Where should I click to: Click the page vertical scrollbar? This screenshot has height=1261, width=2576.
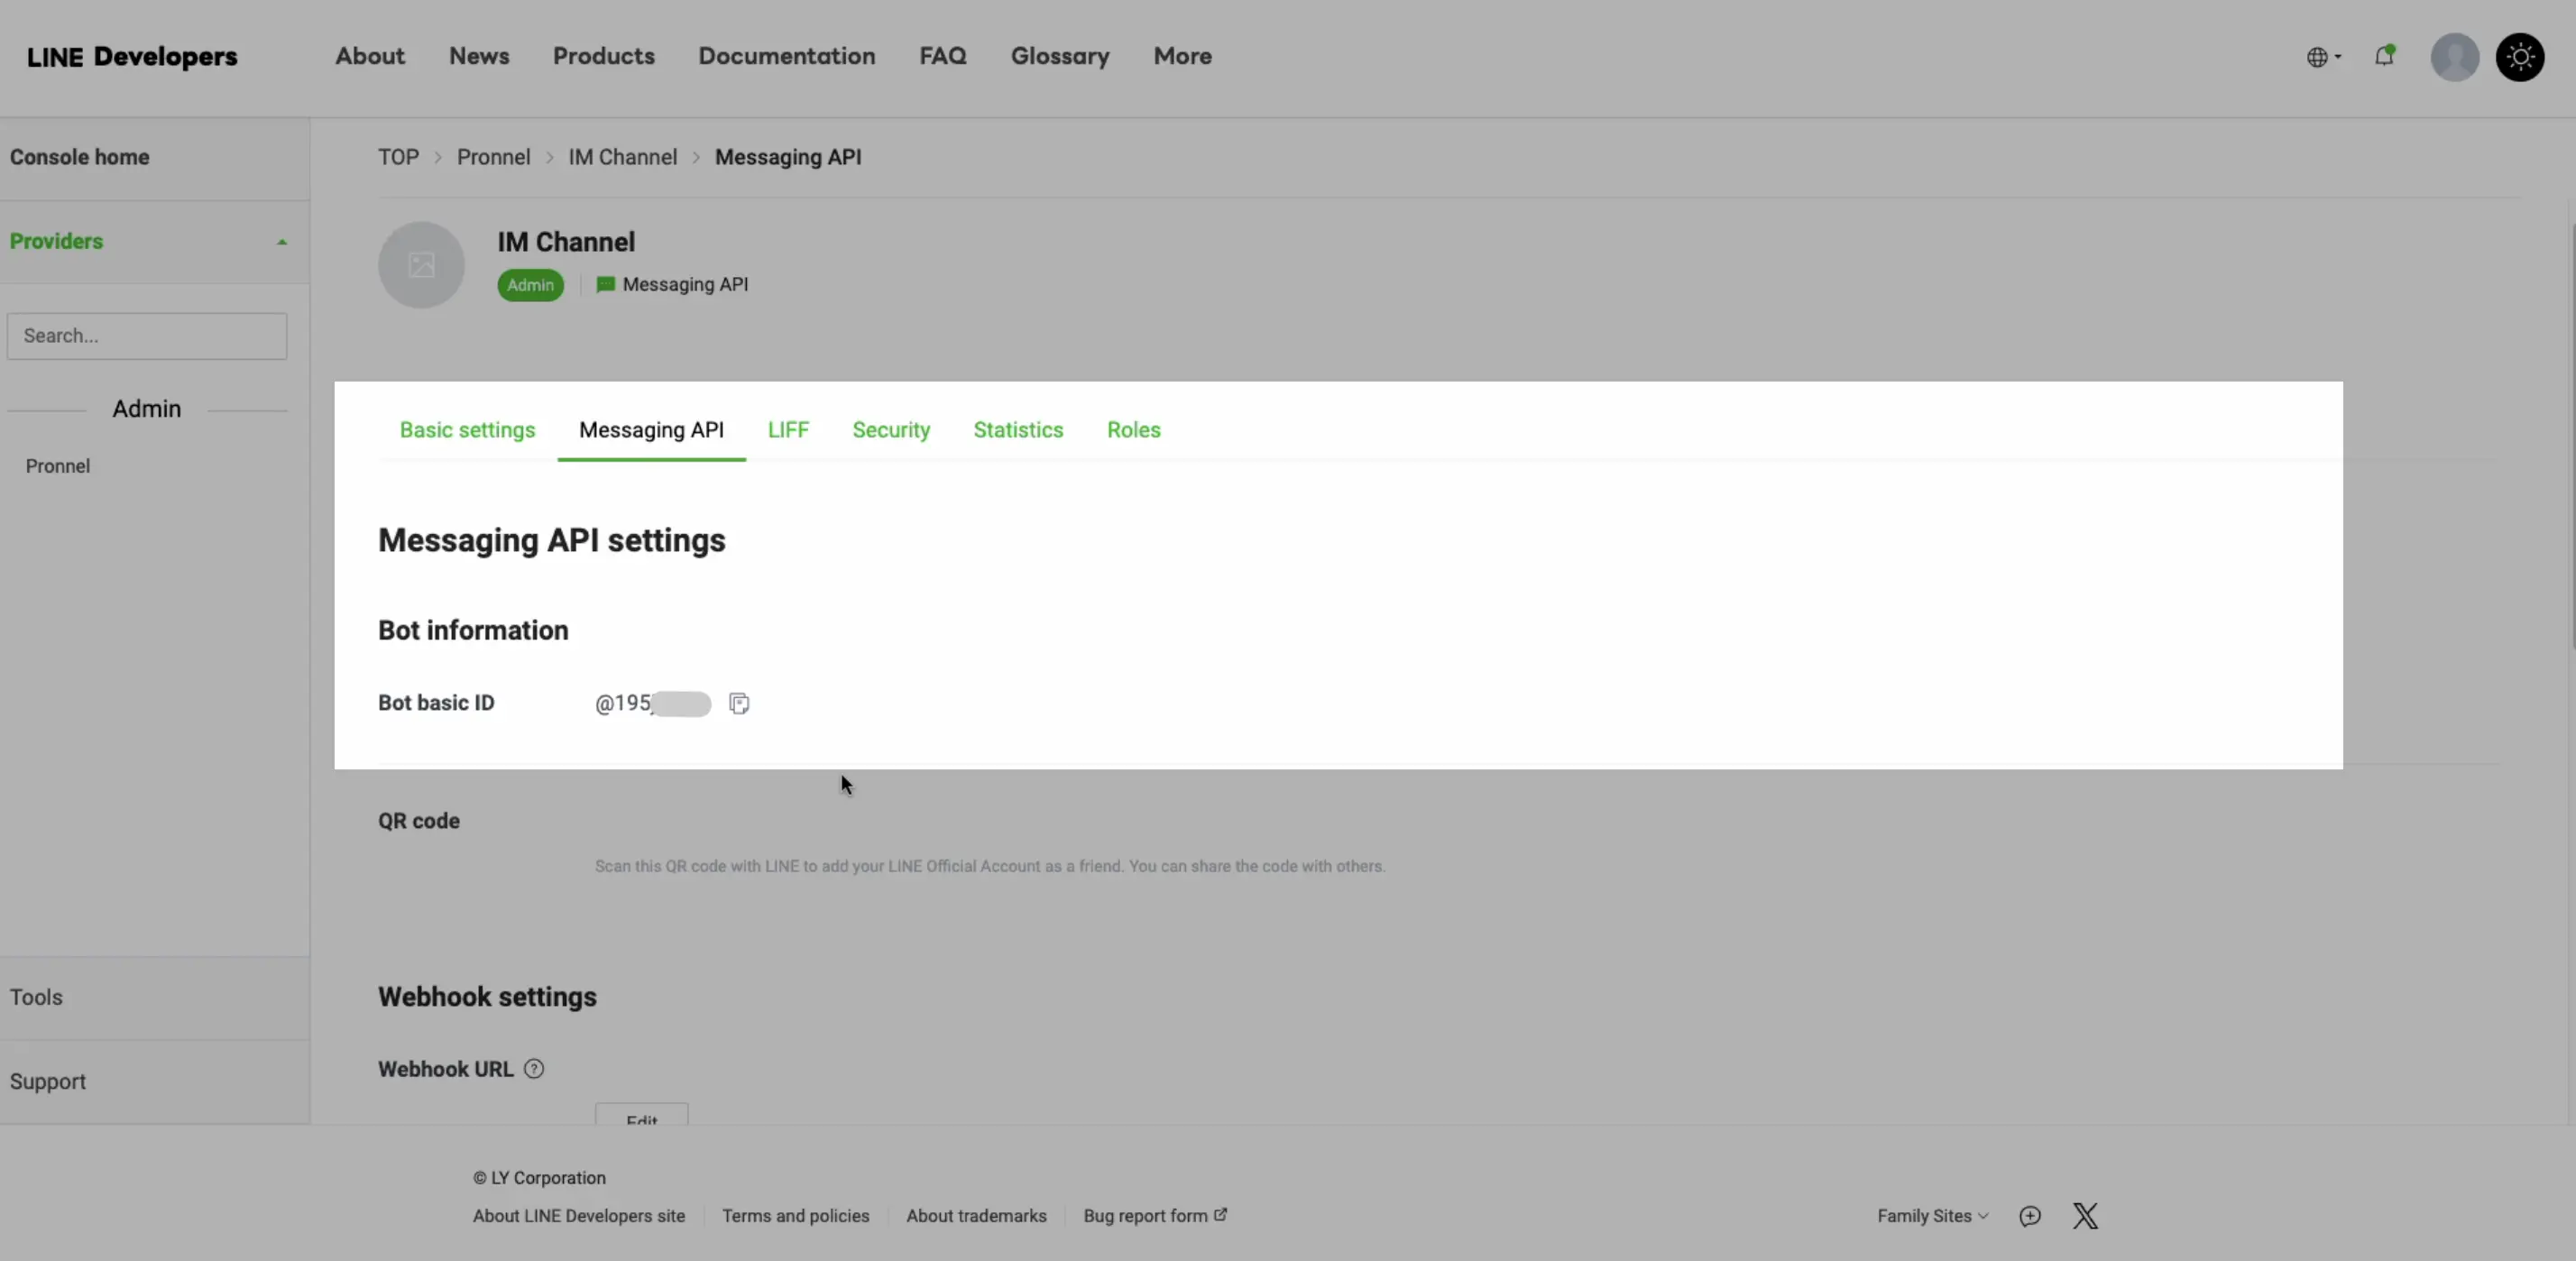(x=2571, y=437)
